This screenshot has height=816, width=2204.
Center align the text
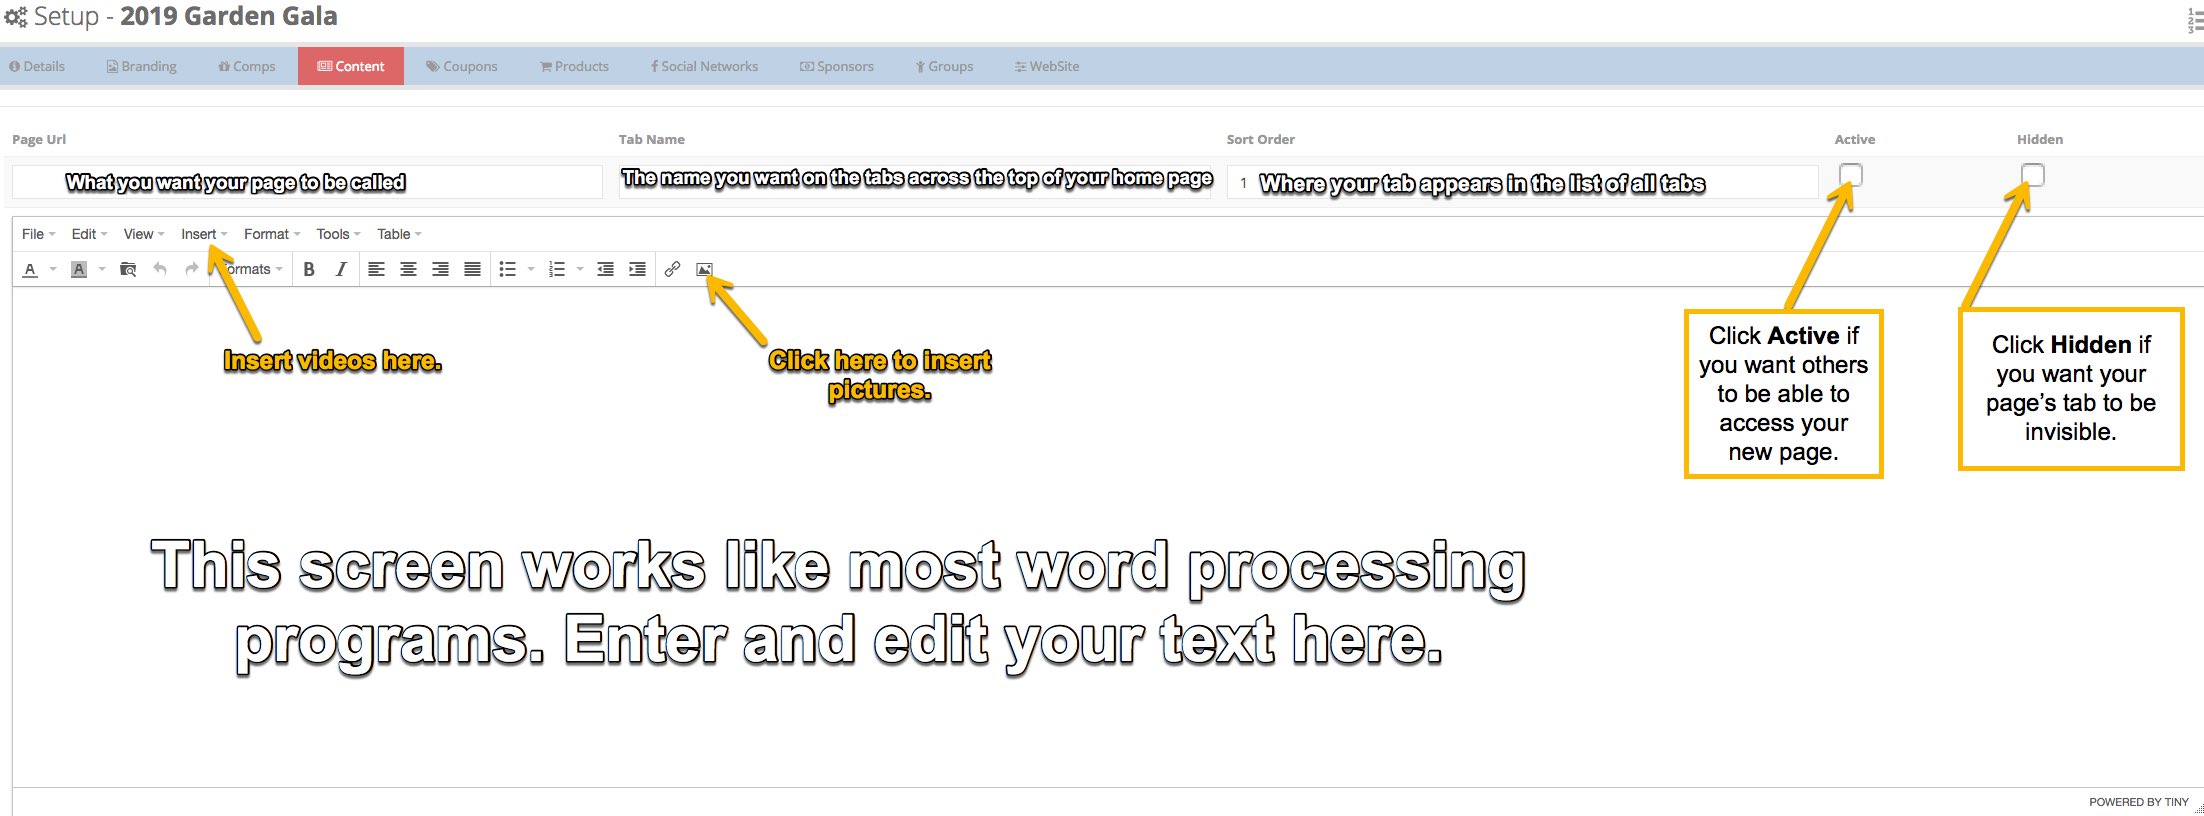click(x=408, y=269)
